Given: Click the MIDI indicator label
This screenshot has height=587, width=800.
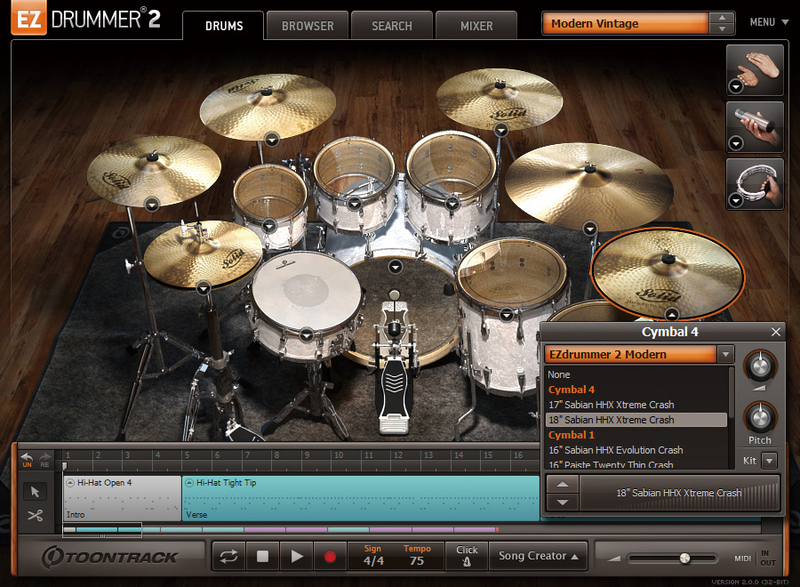Looking at the screenshot, I should tap(742, 558).
